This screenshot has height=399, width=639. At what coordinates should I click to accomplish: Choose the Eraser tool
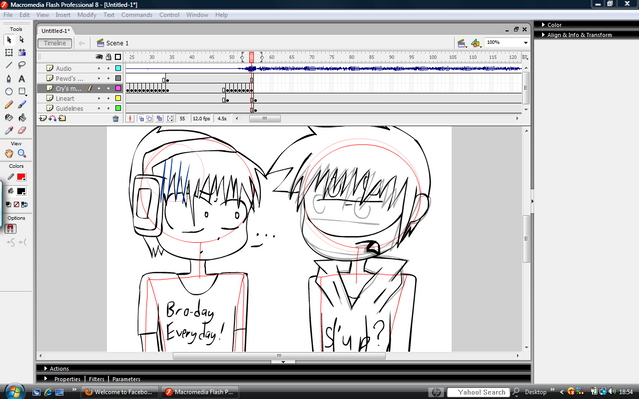click(22, 130)
